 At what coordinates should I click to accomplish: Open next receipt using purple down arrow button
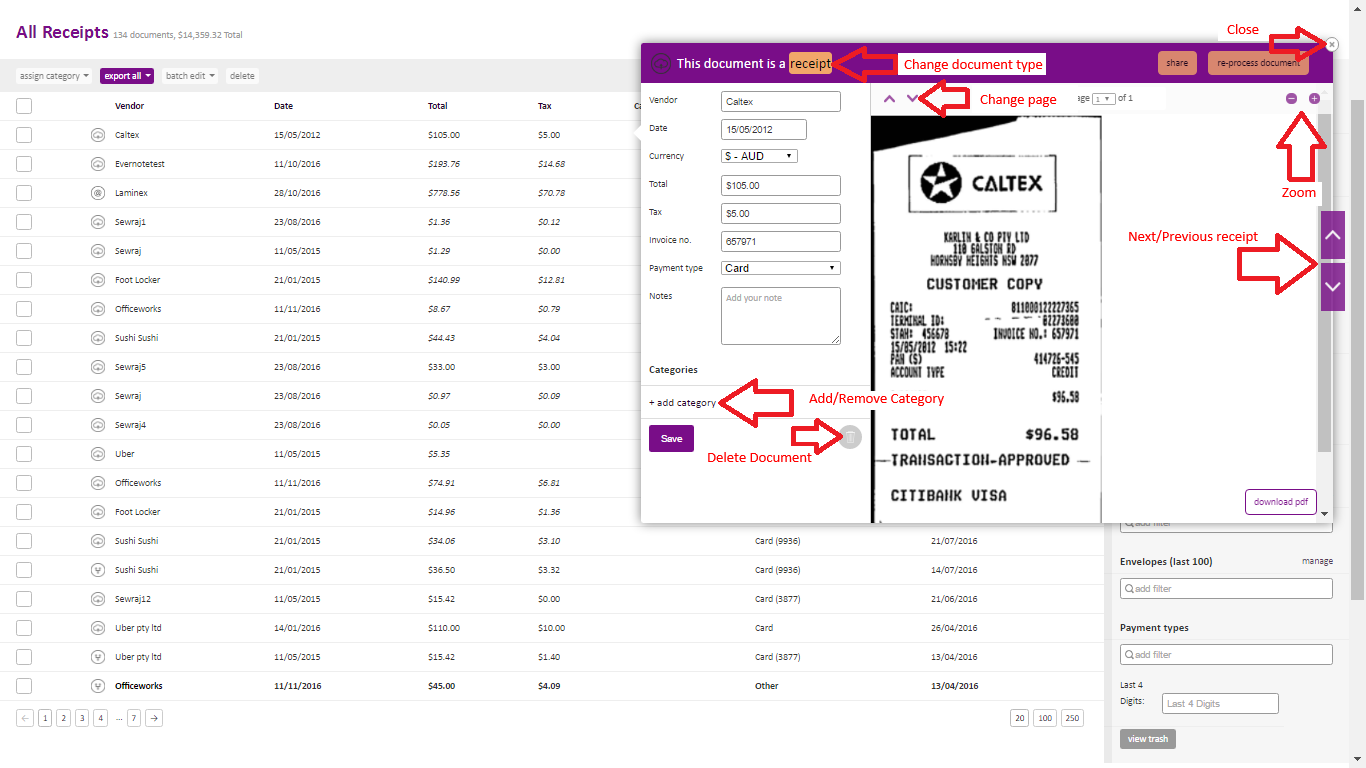pos(1332,287)
